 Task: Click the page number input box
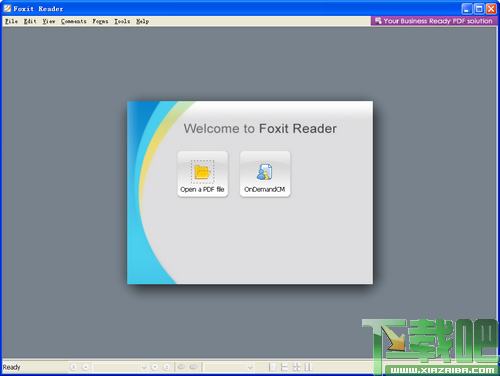coord(116,367)
